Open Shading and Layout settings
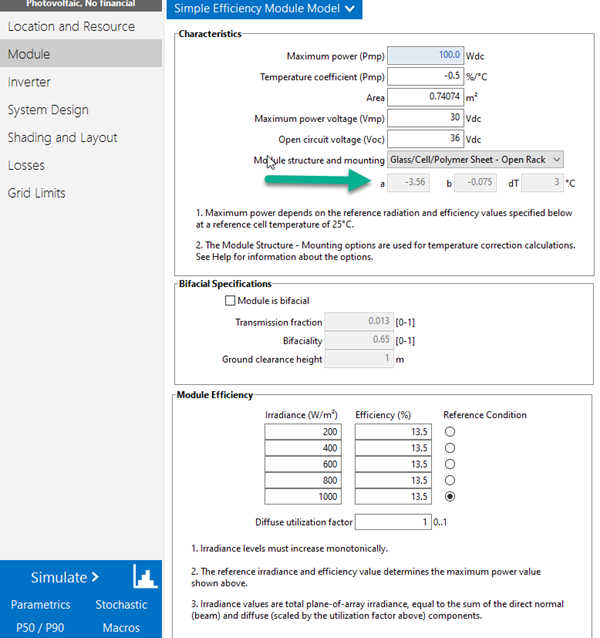Screen dimensions: 600x638 click(x=62, y=138)
